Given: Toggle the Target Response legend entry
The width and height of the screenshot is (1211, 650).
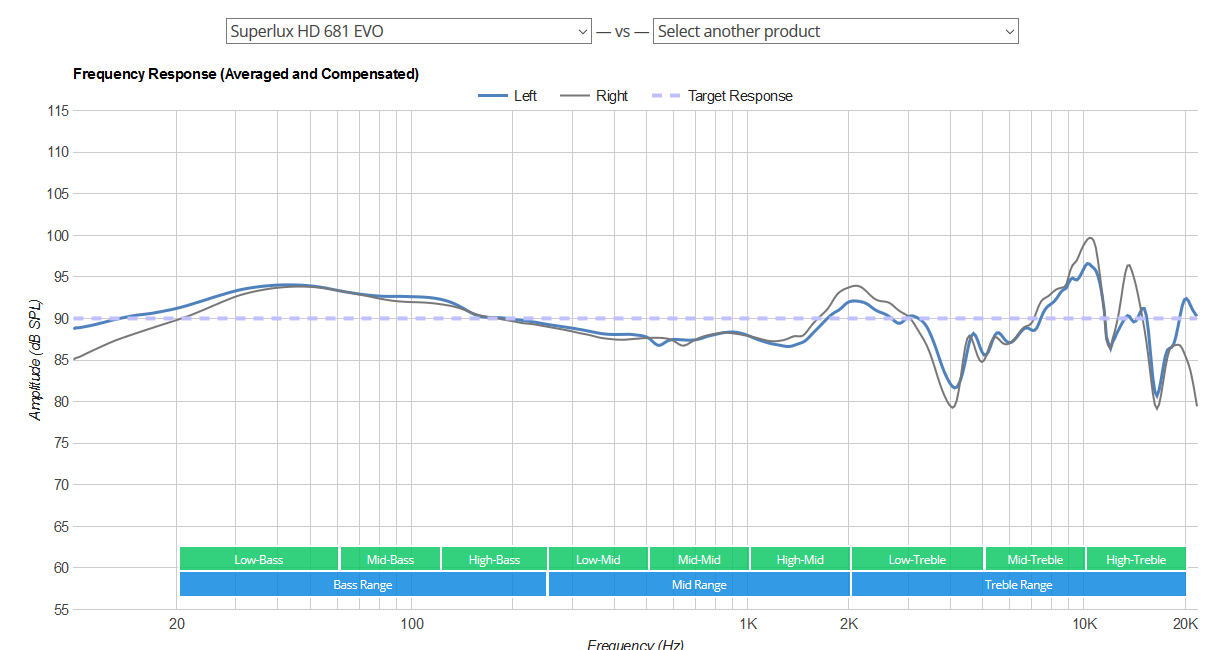Looking at the screenshot, I should (722, 96).
